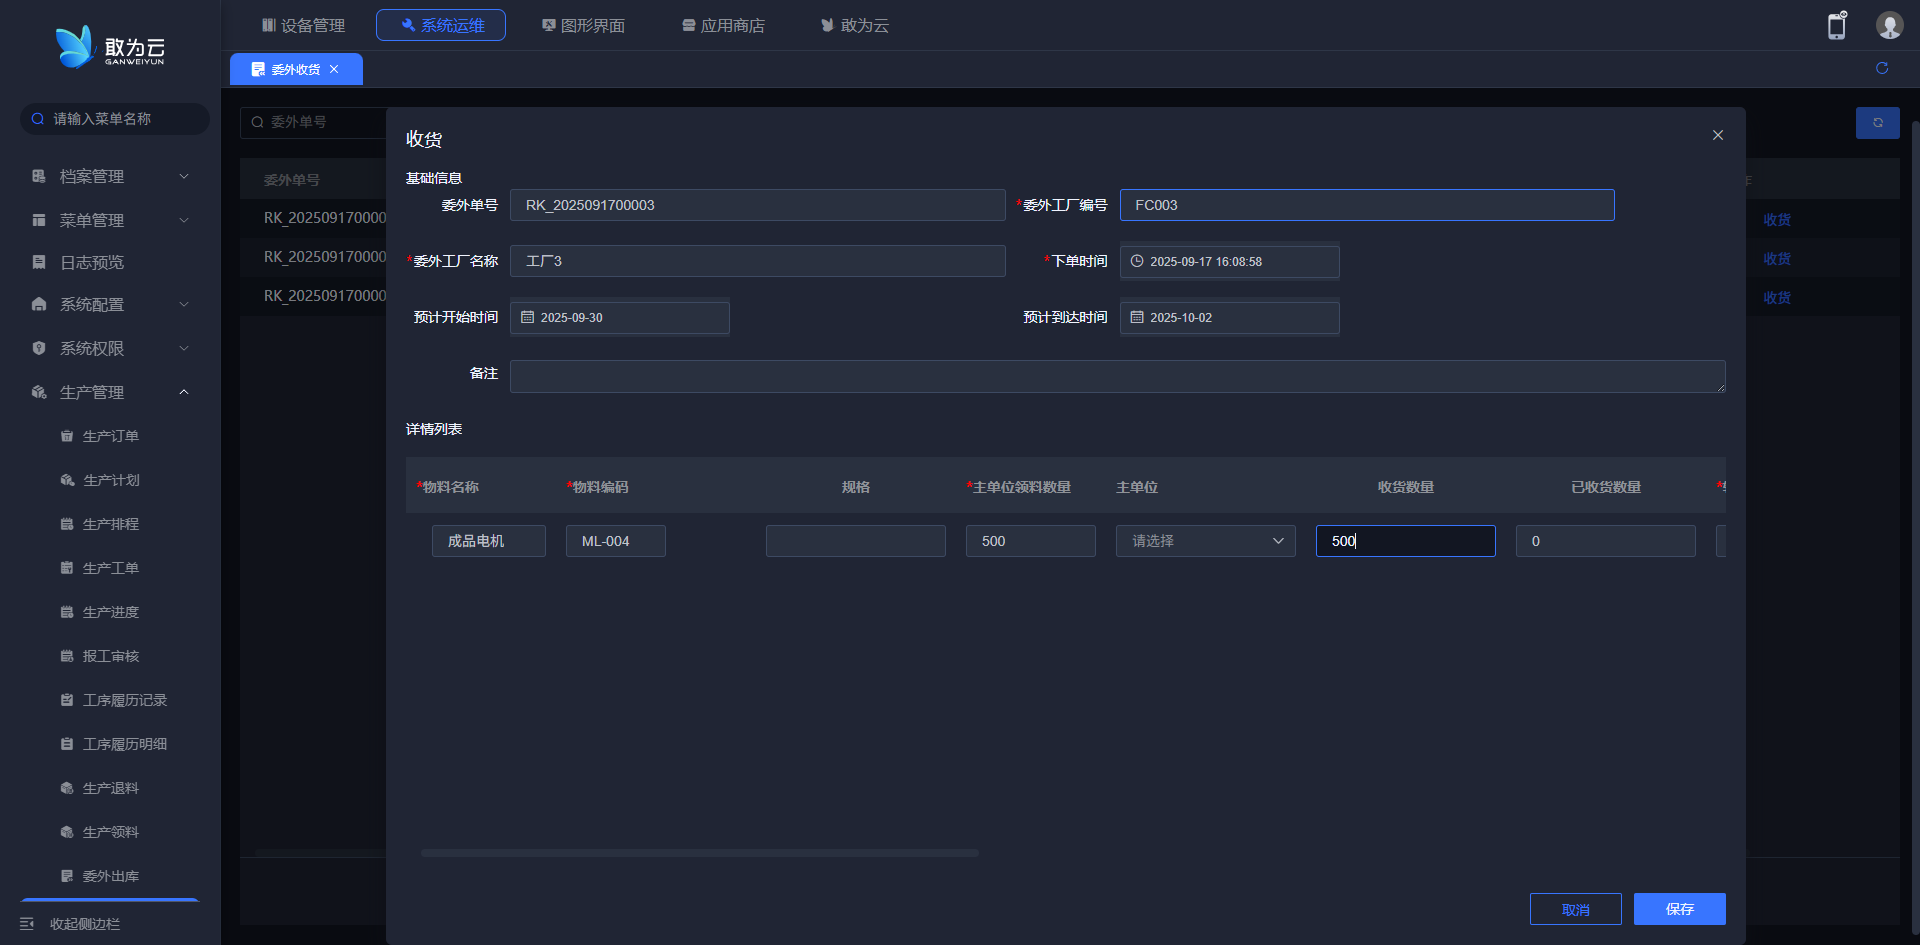Close the 委外收货 tab

point(334,69)
